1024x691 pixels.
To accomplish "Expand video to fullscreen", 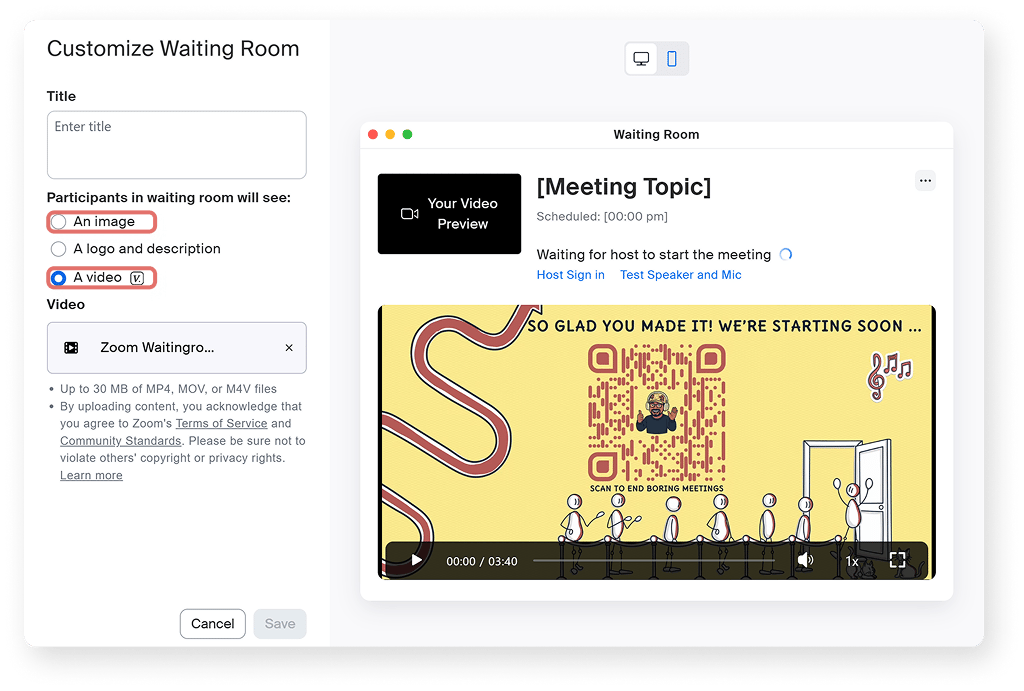I will [897, 560].
